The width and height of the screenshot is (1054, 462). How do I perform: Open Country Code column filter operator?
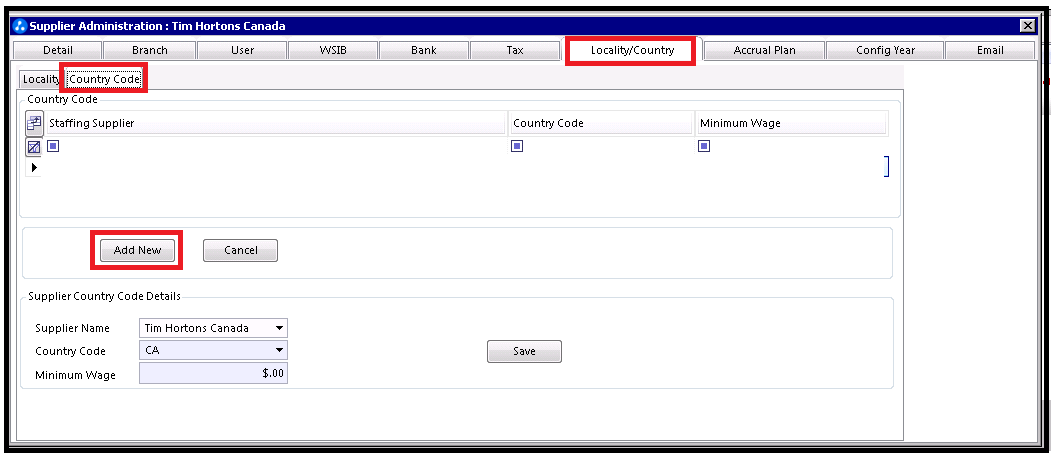point(517,146)
